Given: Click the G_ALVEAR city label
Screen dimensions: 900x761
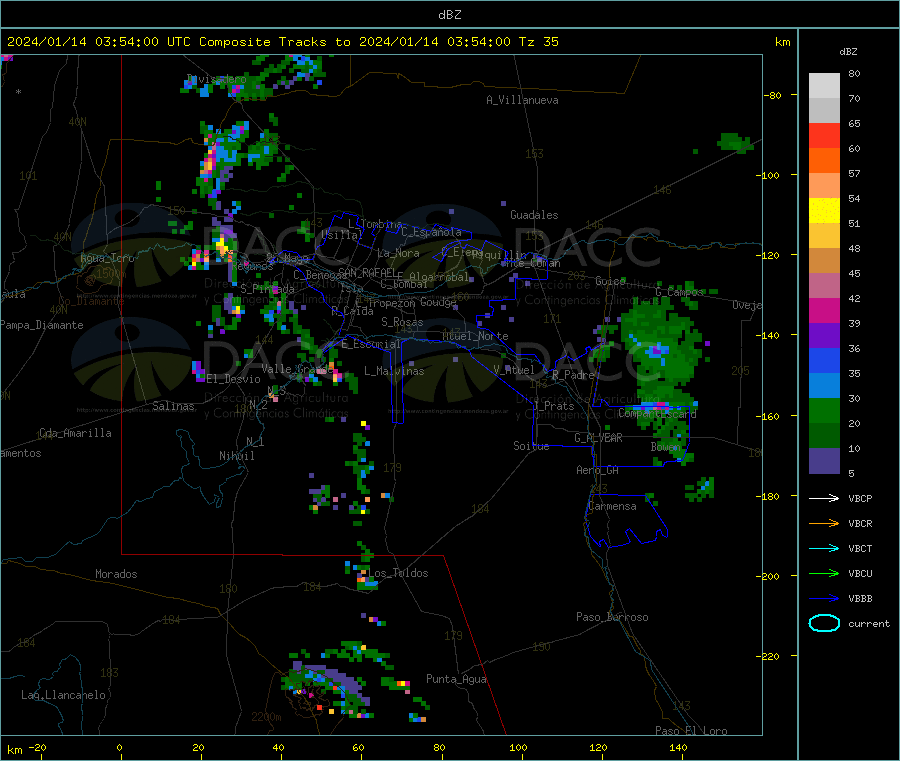Looking at the screenshot, I should click(x=598, y=438).
